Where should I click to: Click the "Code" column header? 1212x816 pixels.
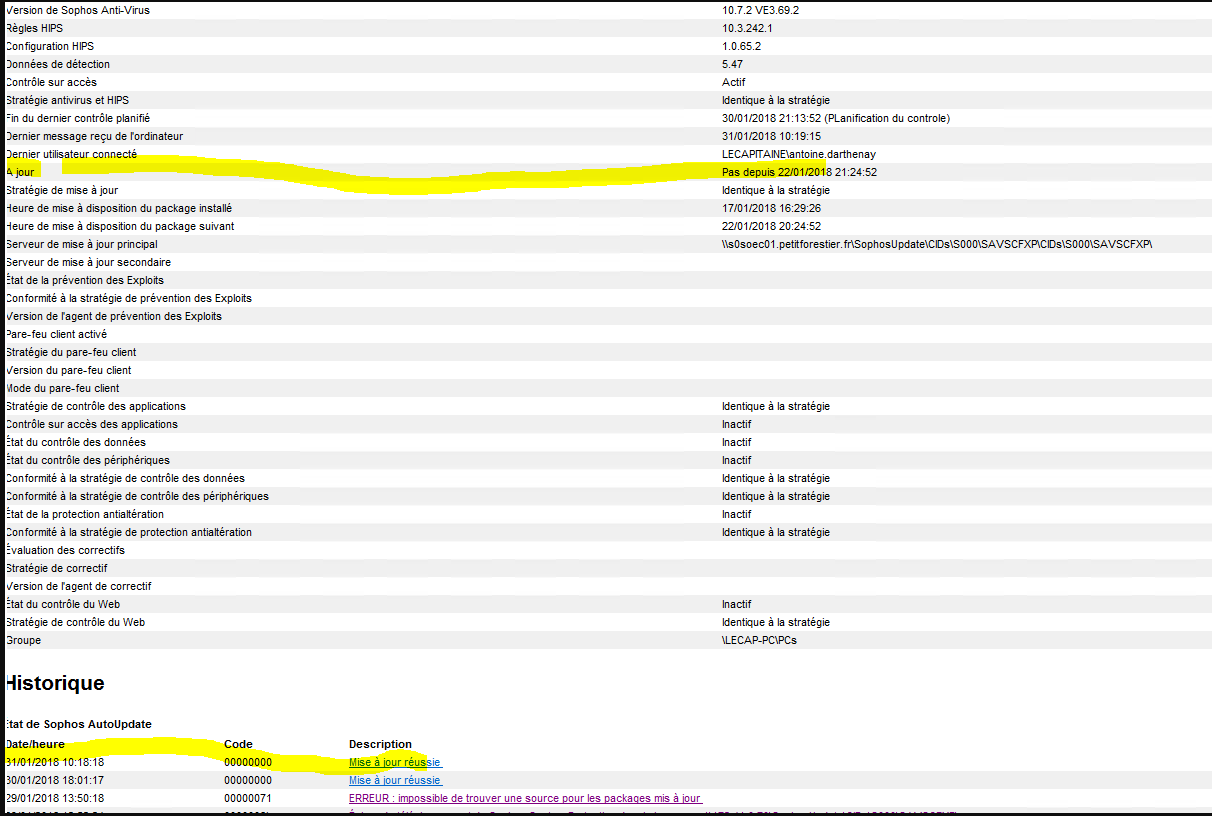click(238, 744)
